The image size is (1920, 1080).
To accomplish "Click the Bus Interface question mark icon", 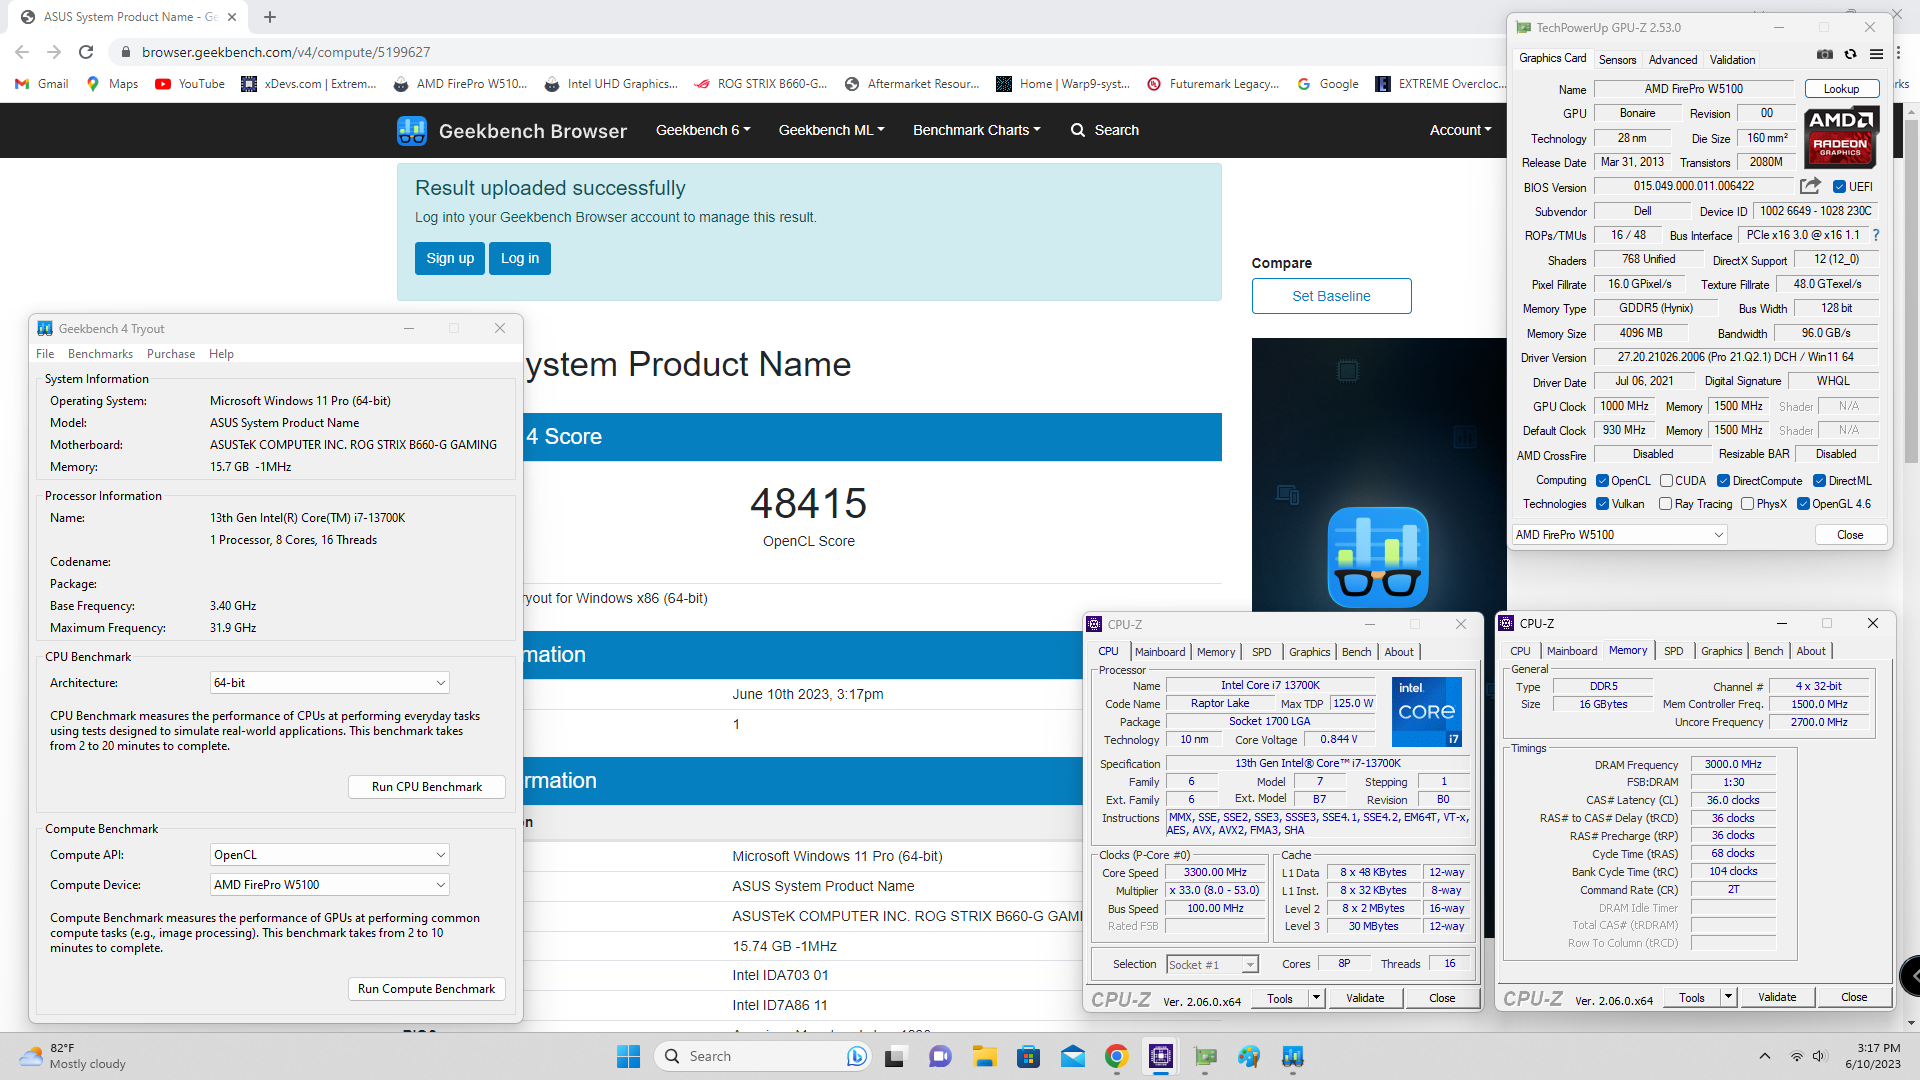I will point(1876,235).
